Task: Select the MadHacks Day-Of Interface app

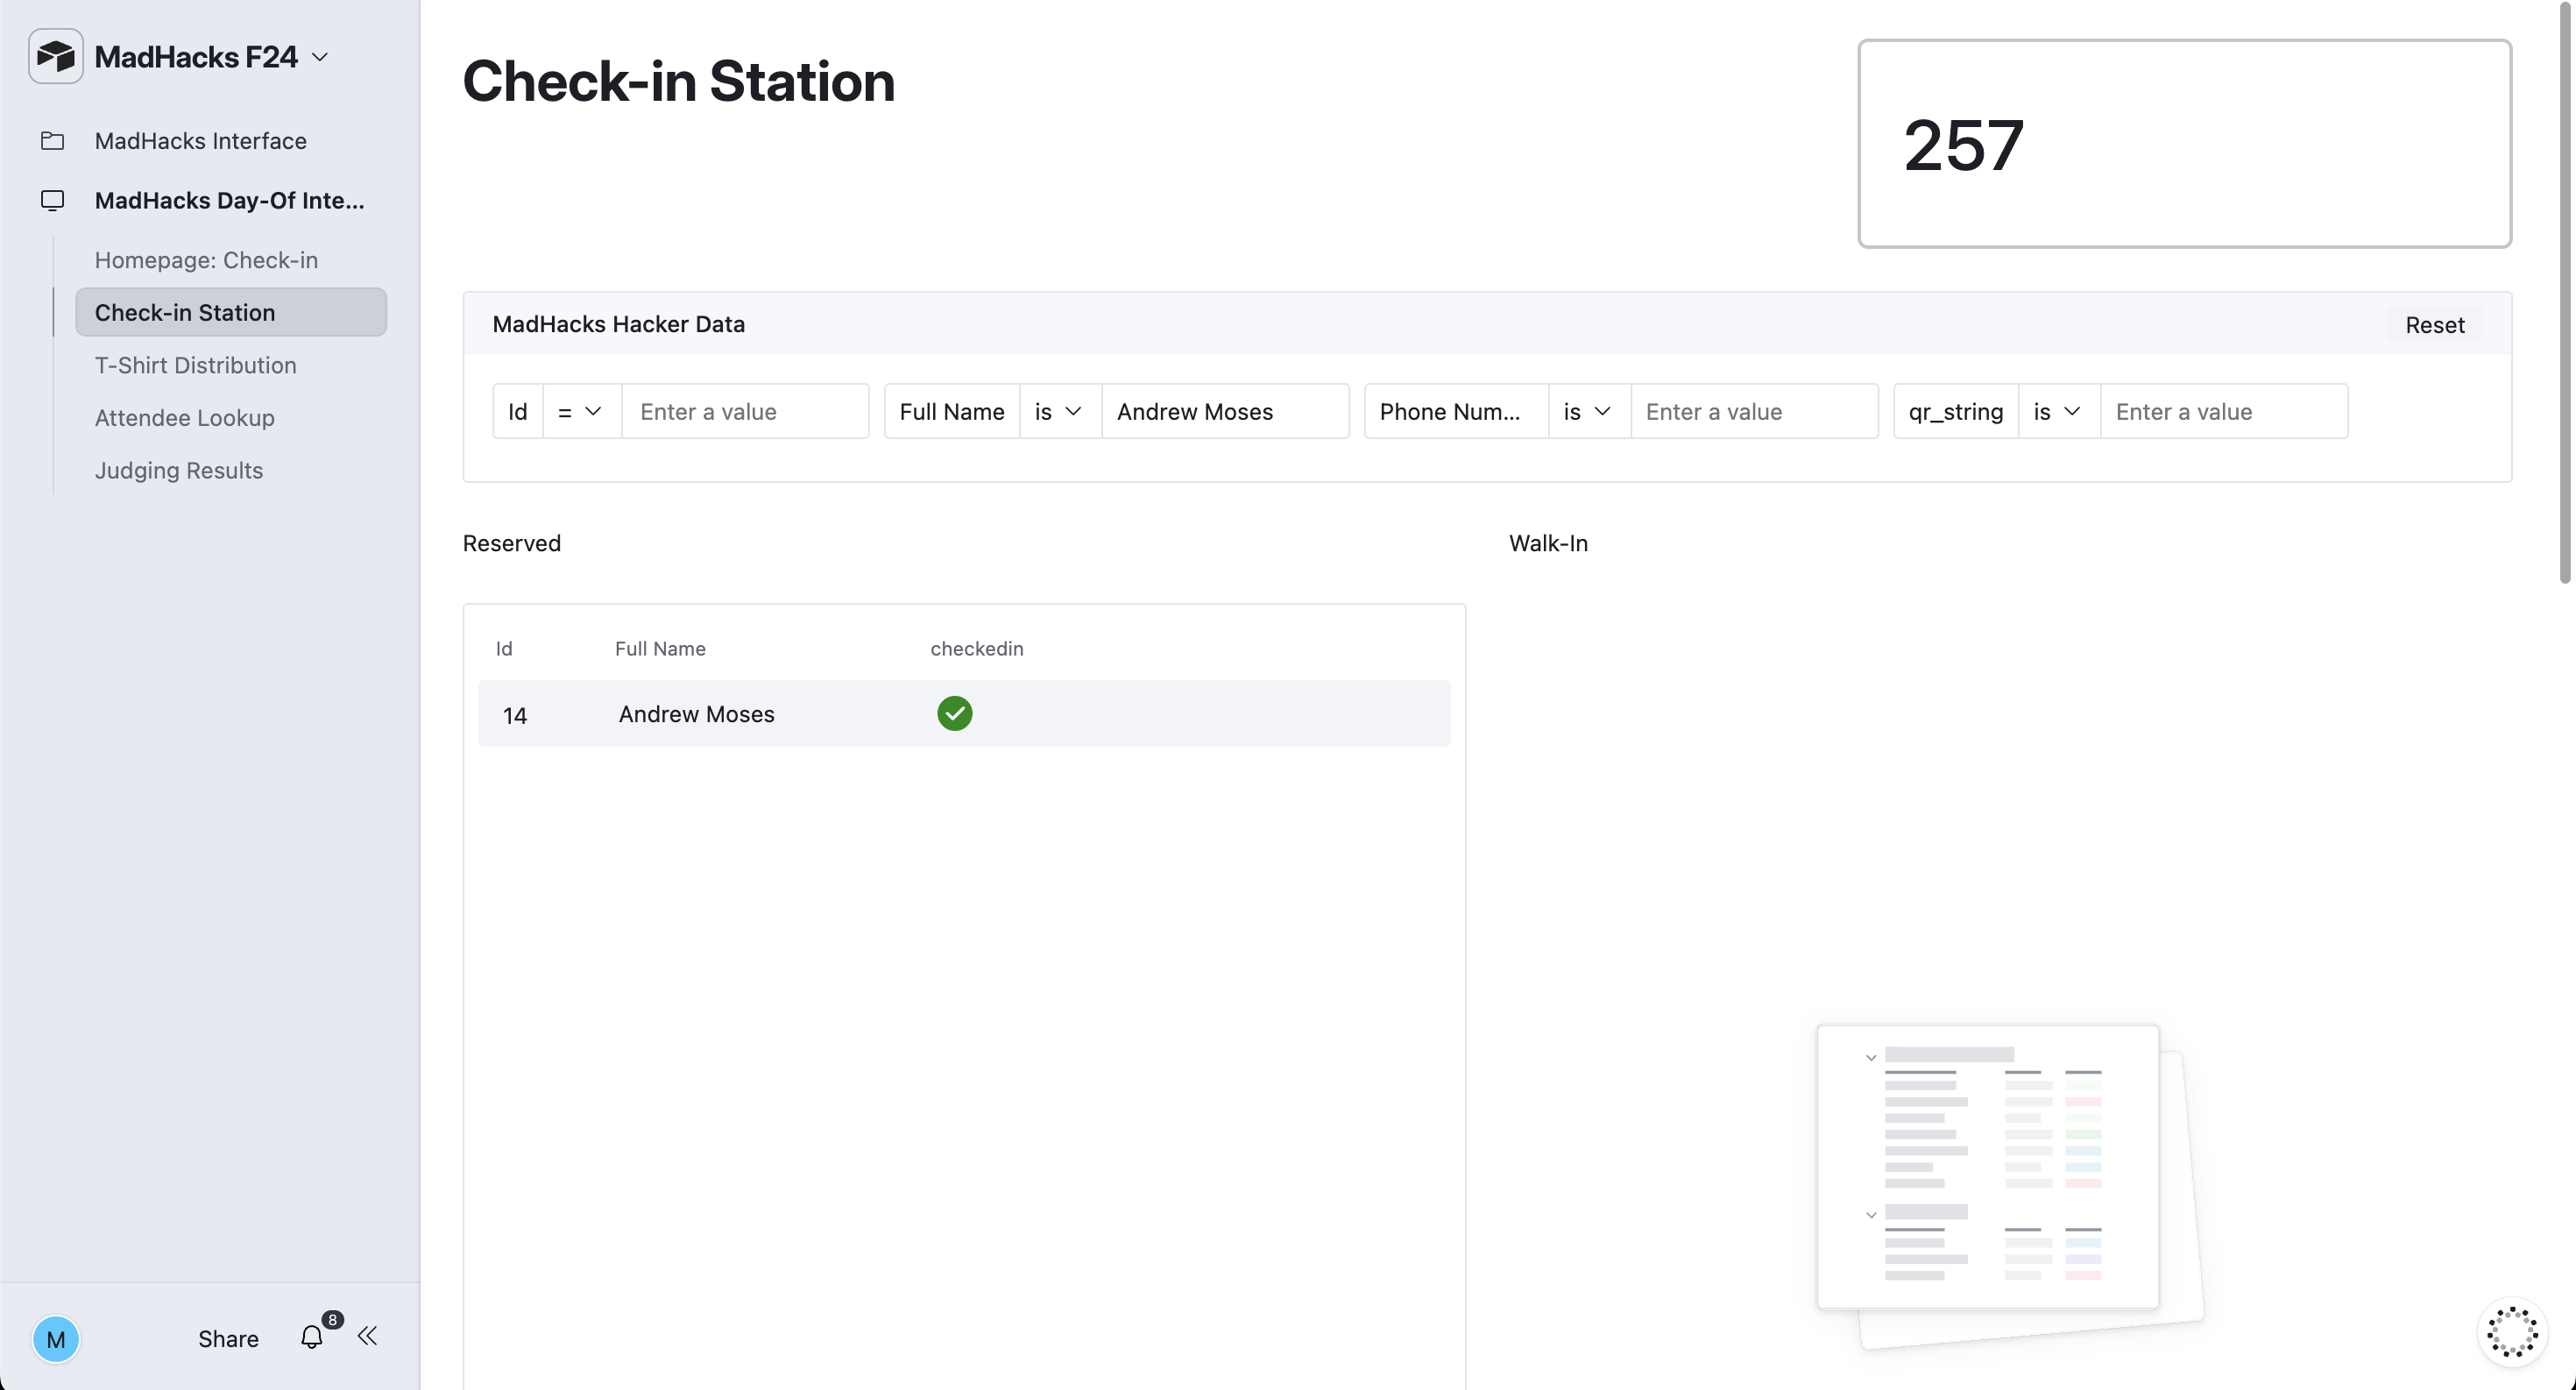Action: pyautogui.click(x=230, y=200)
